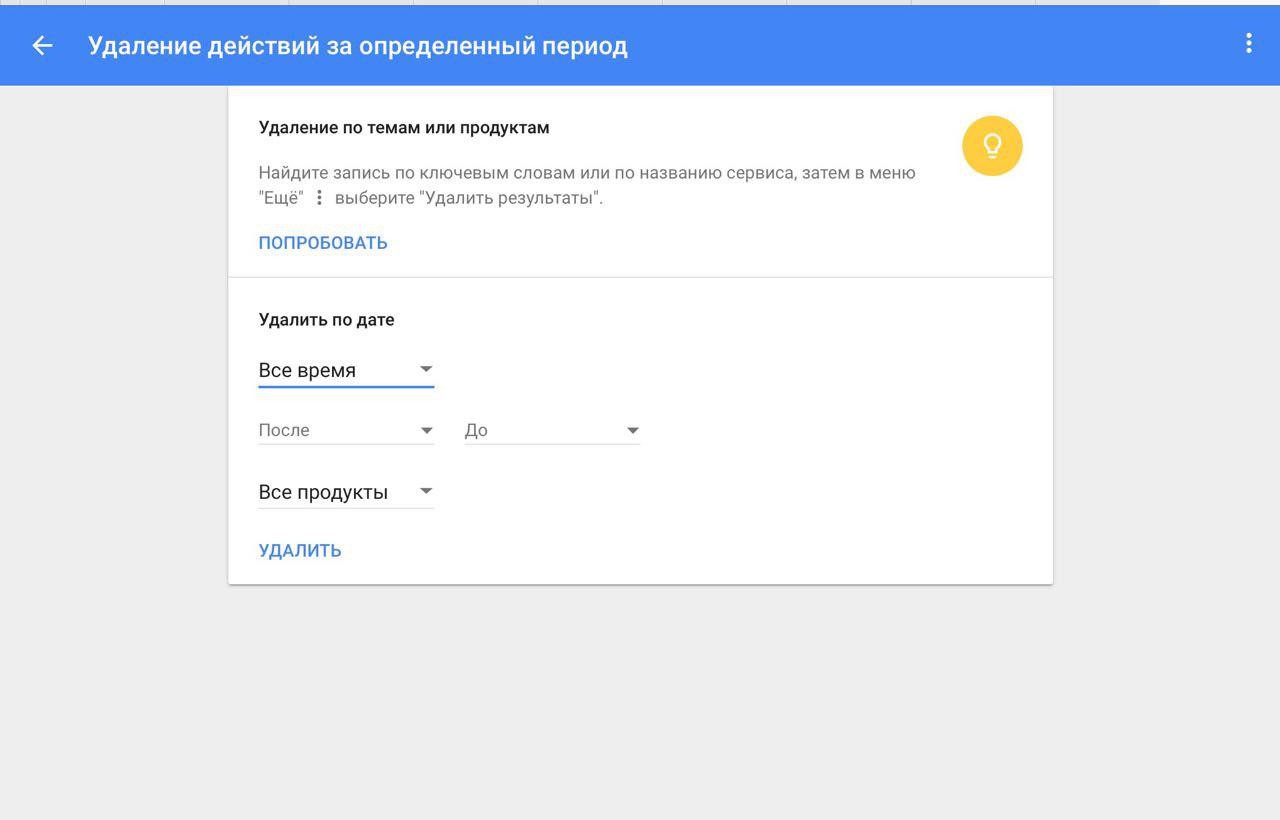
Task: Click the arrow beside "После"
Action: (x=426, y=430)
